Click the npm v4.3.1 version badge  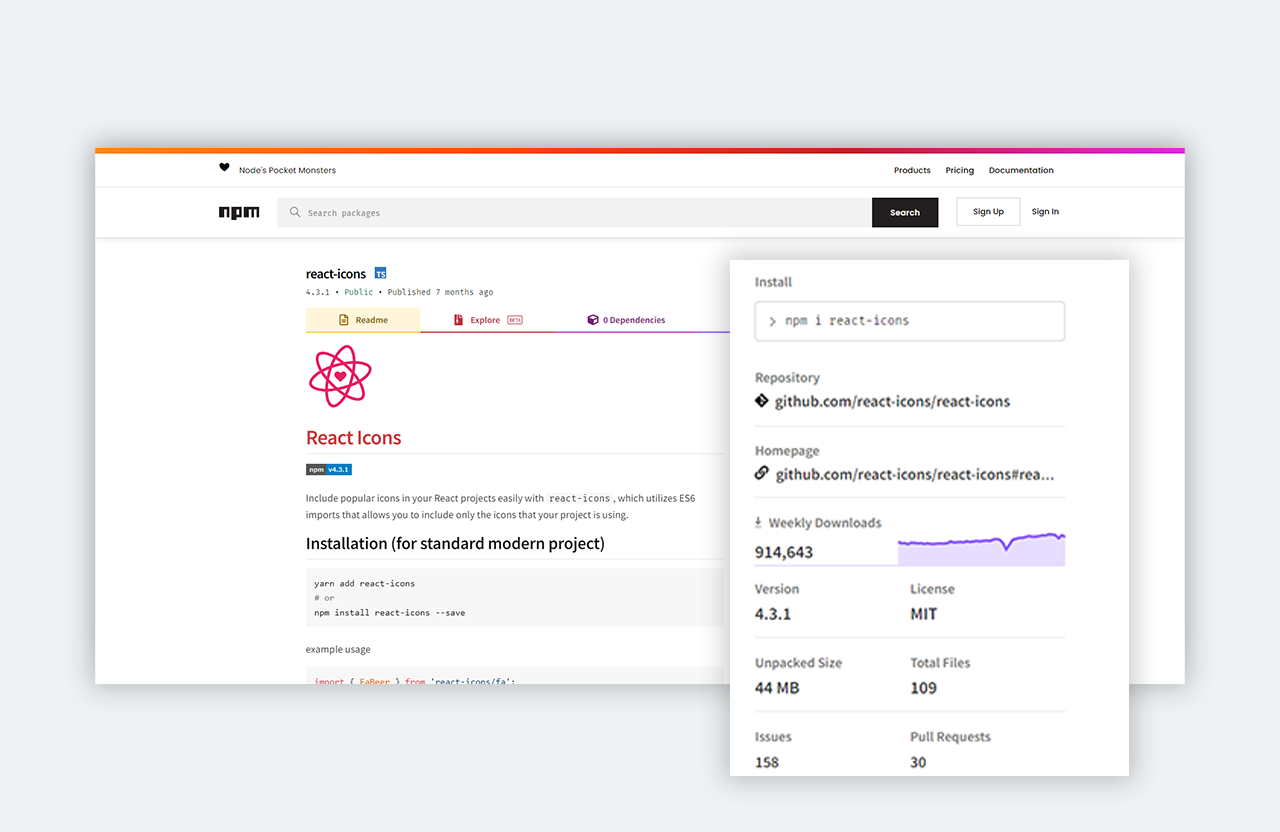click(x=329, y=469)
